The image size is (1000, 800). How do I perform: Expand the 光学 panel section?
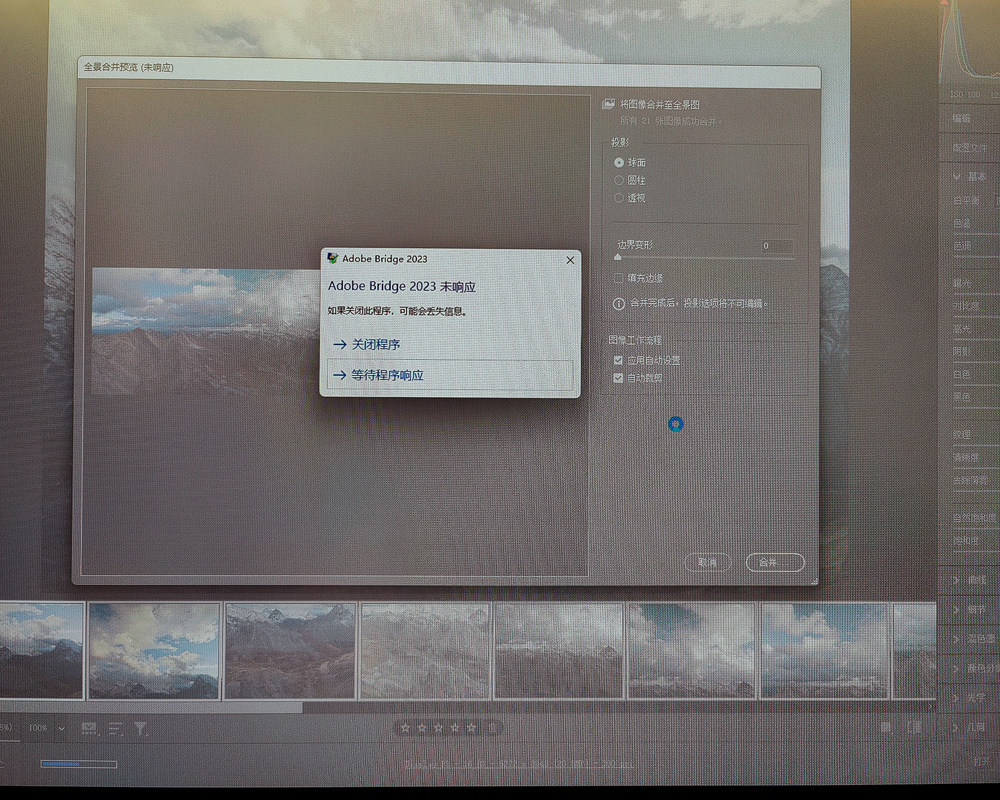point(957,698)
